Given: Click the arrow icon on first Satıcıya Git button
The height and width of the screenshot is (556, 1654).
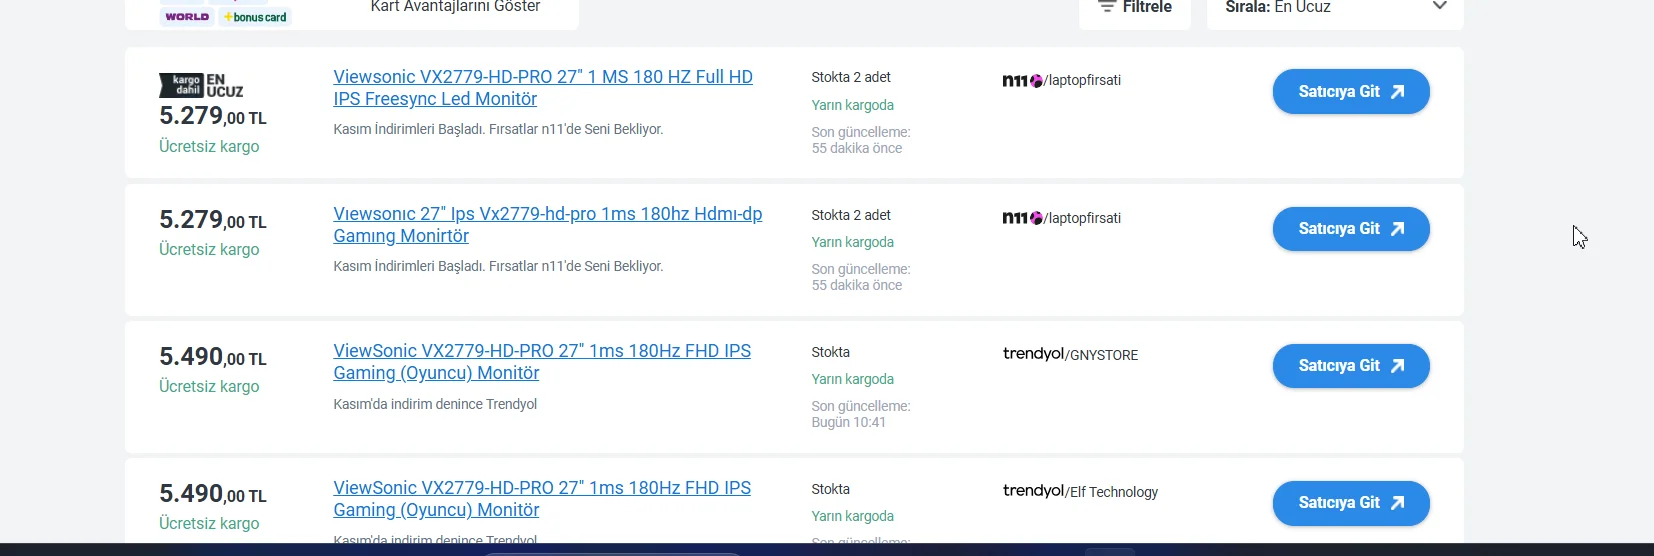Looking at the screenshot, I should 1398,92.
